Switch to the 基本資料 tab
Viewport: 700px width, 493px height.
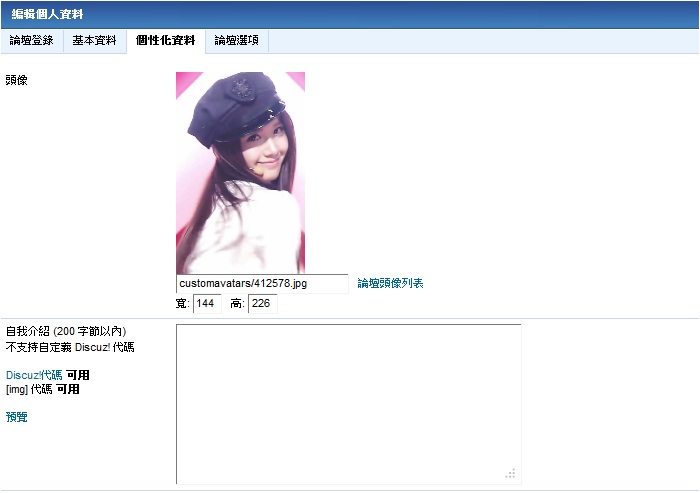click(95, 41)
